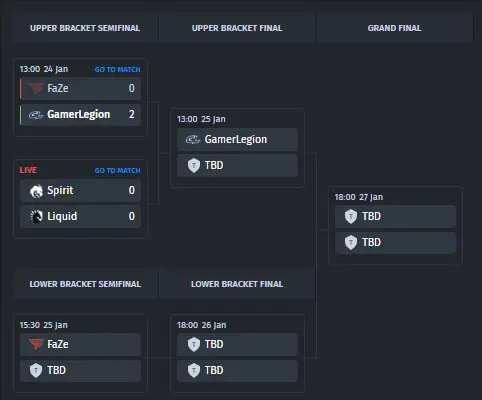Click top TBD shield in grand final

point(351,216)
